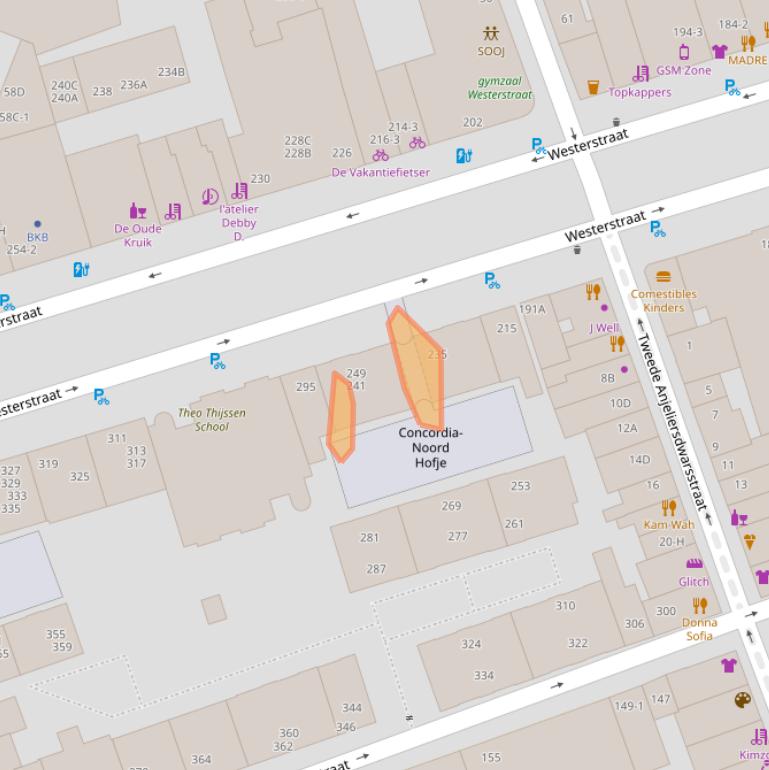Click the Comestibles Kinders burger icon

[x=663, y=276]
